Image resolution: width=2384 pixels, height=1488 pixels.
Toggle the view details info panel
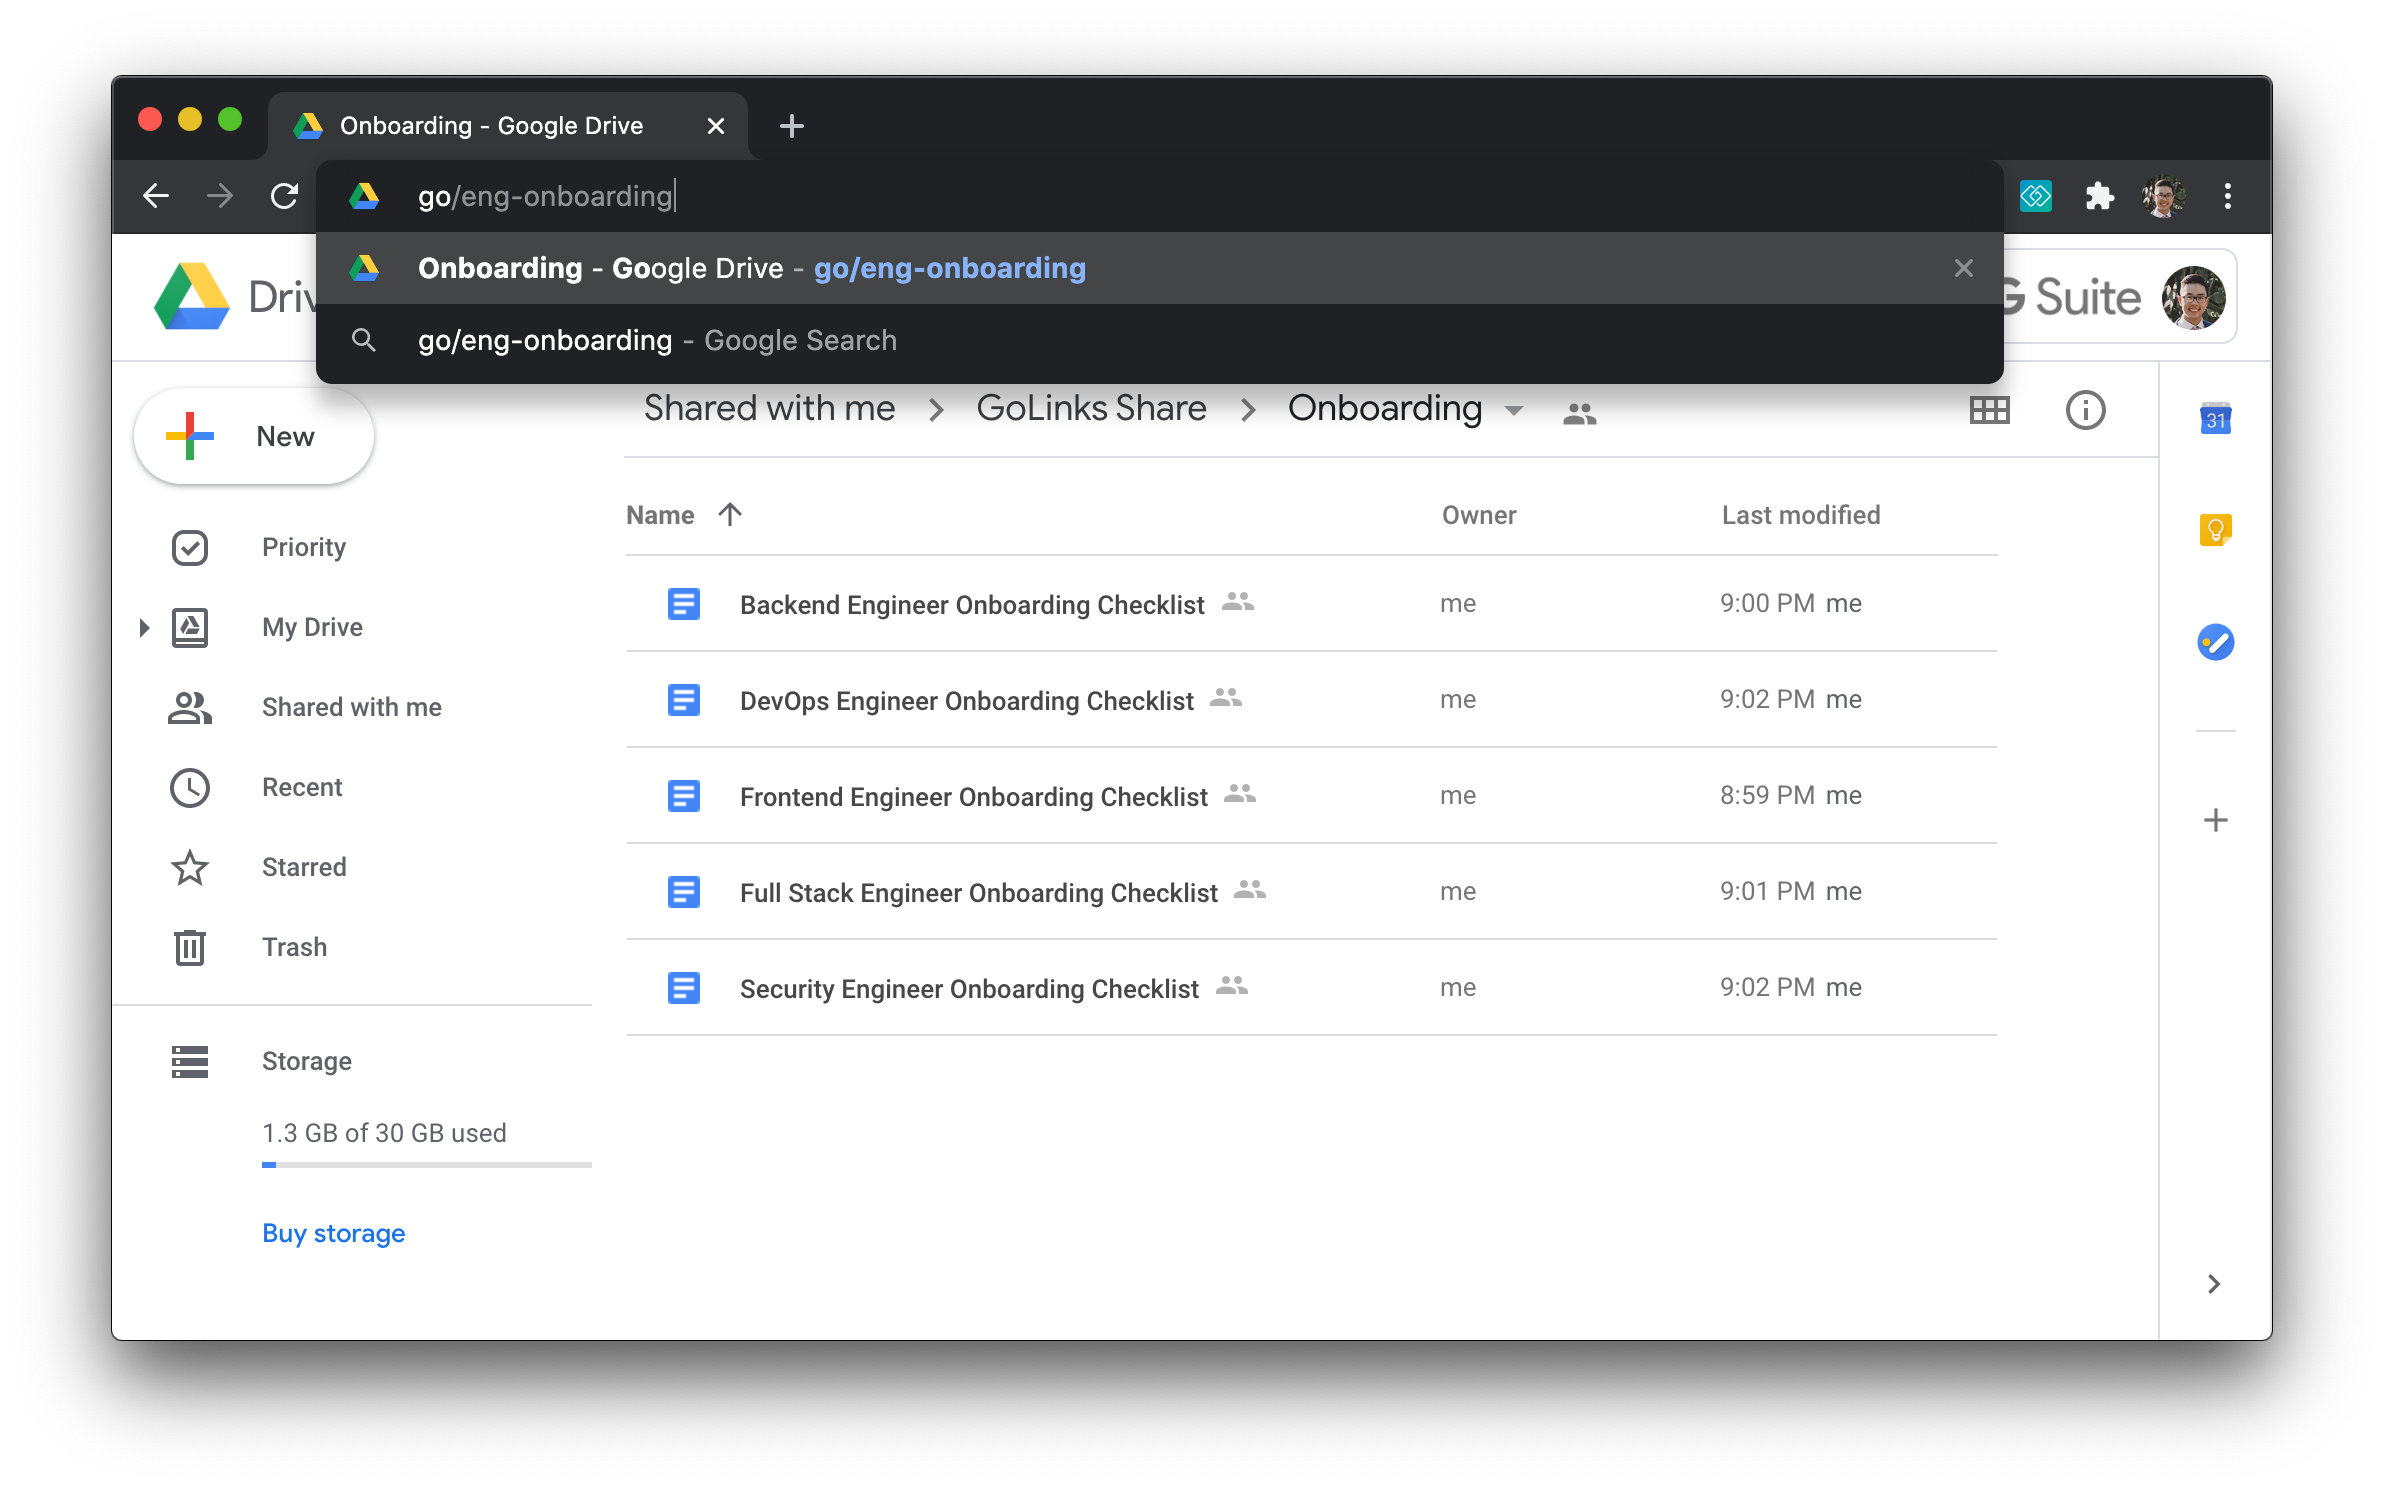[2085, 410]
